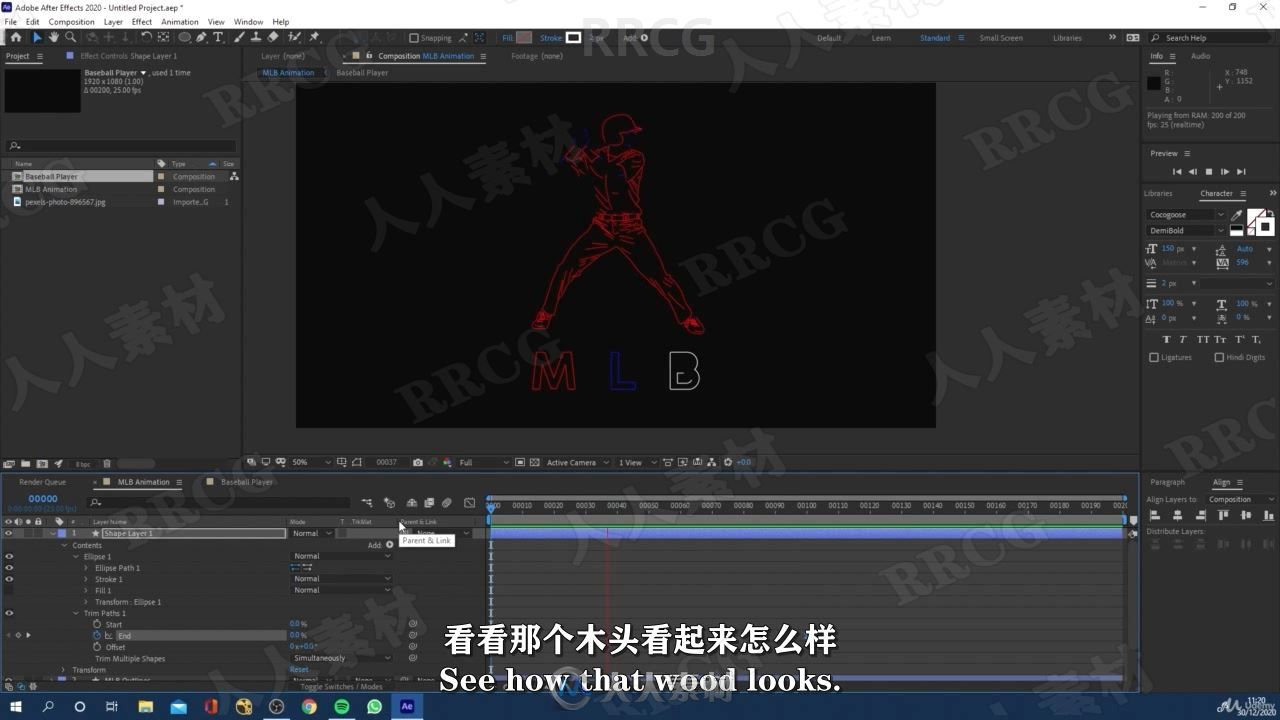Enable the Hindi Digits checkbox
This screenshot has width=1280, height=720.
pos(1219,357)
